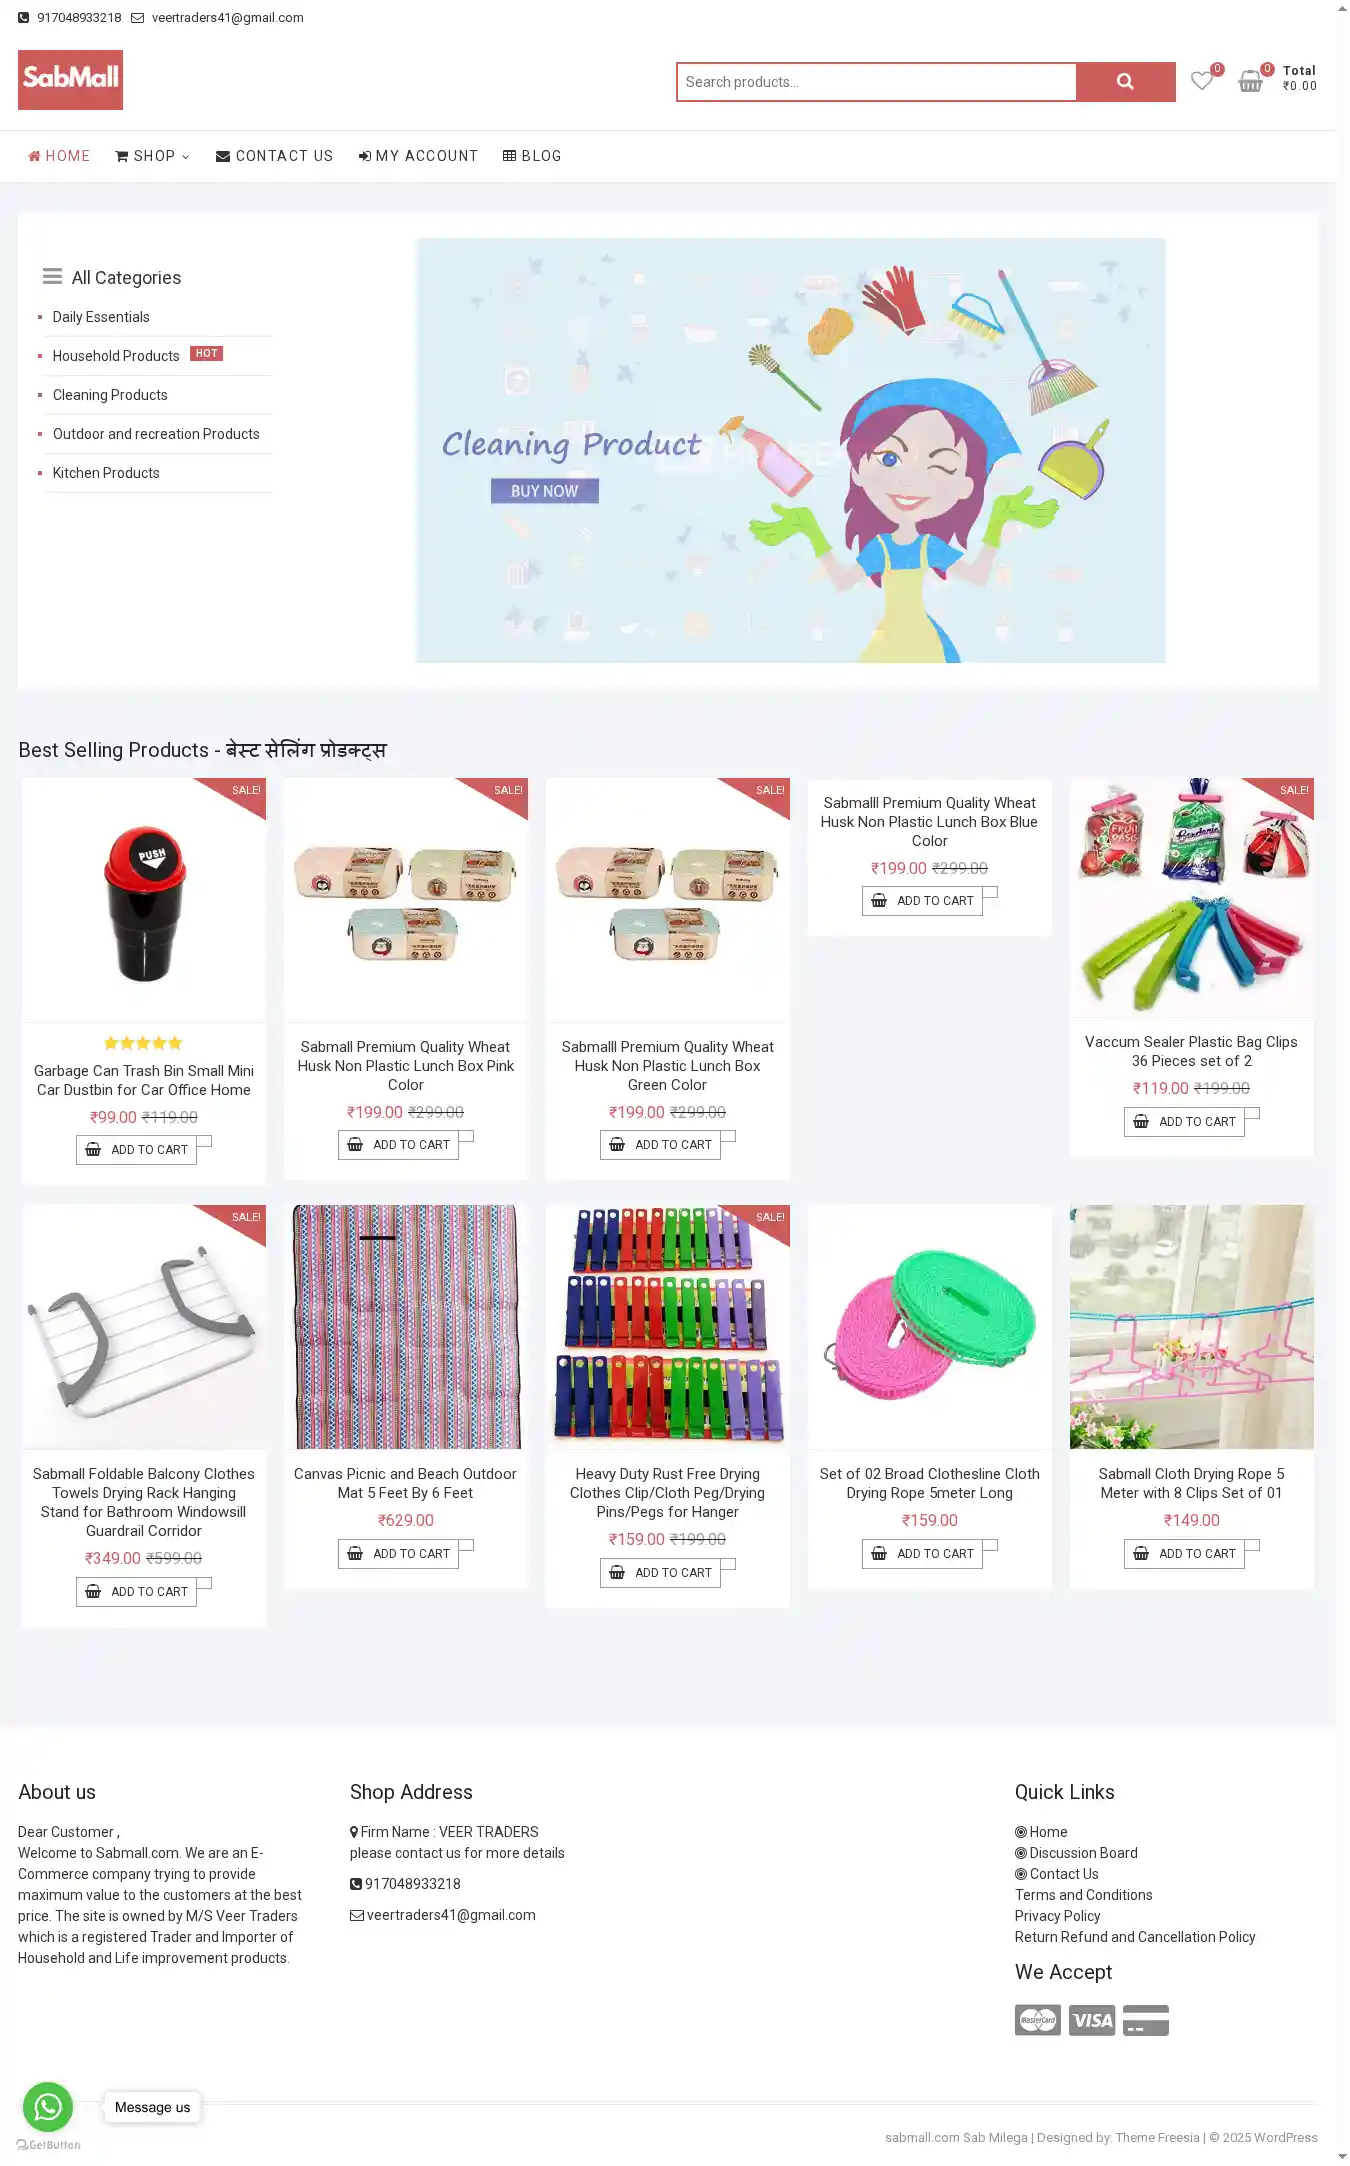1350x2166 pixels.
Task: Expand the Shop menu dropdown
Action: click(x=152, y=156)
